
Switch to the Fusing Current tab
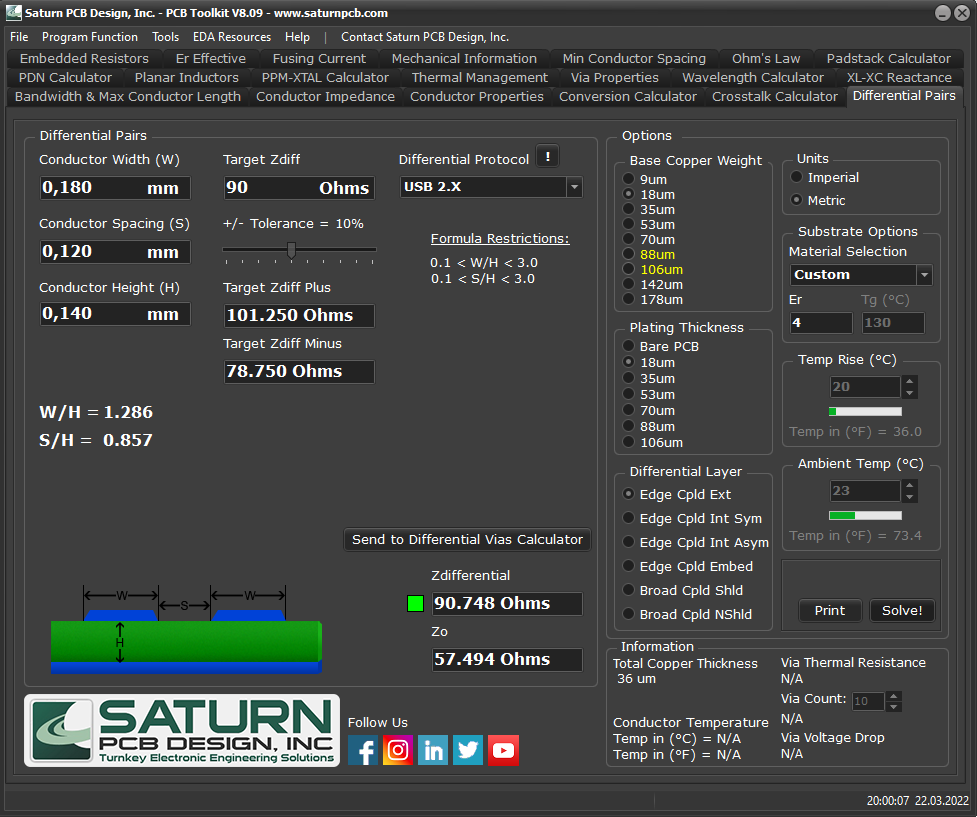(319, 59)
